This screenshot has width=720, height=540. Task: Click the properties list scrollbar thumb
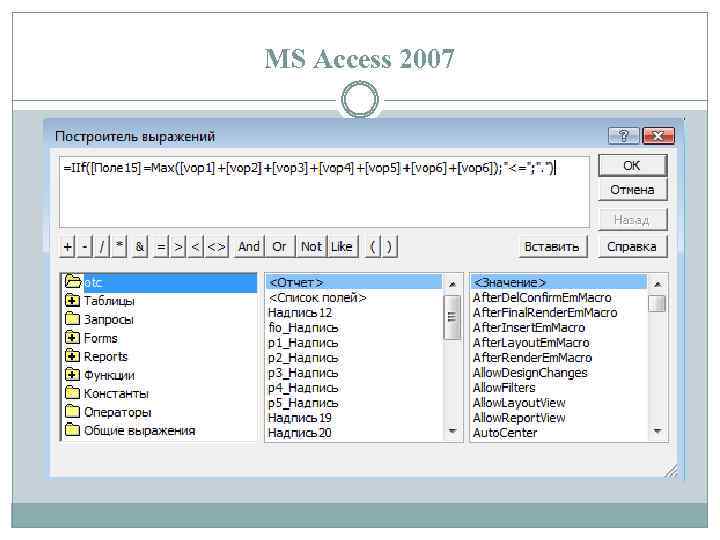(x=658, y=303)
